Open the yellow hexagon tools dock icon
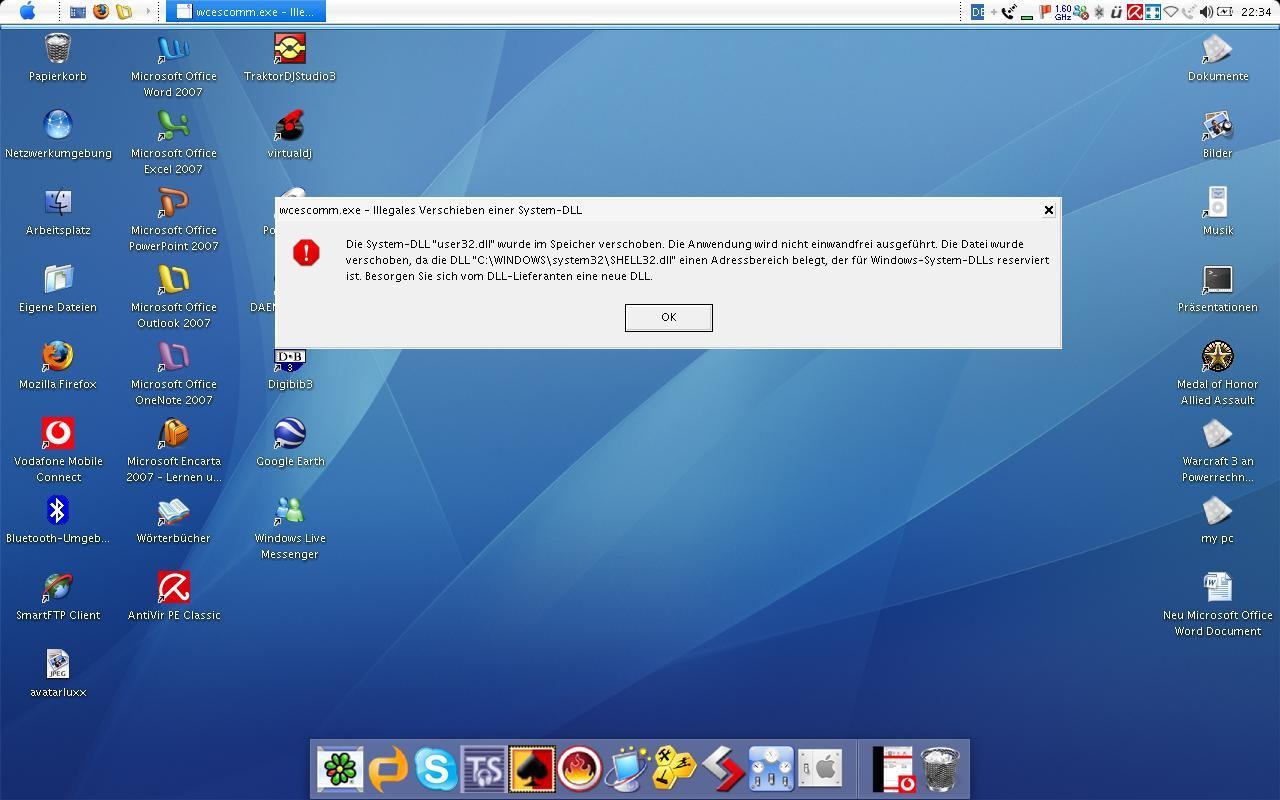1280x800 pixels. click(x=675, y=769)
